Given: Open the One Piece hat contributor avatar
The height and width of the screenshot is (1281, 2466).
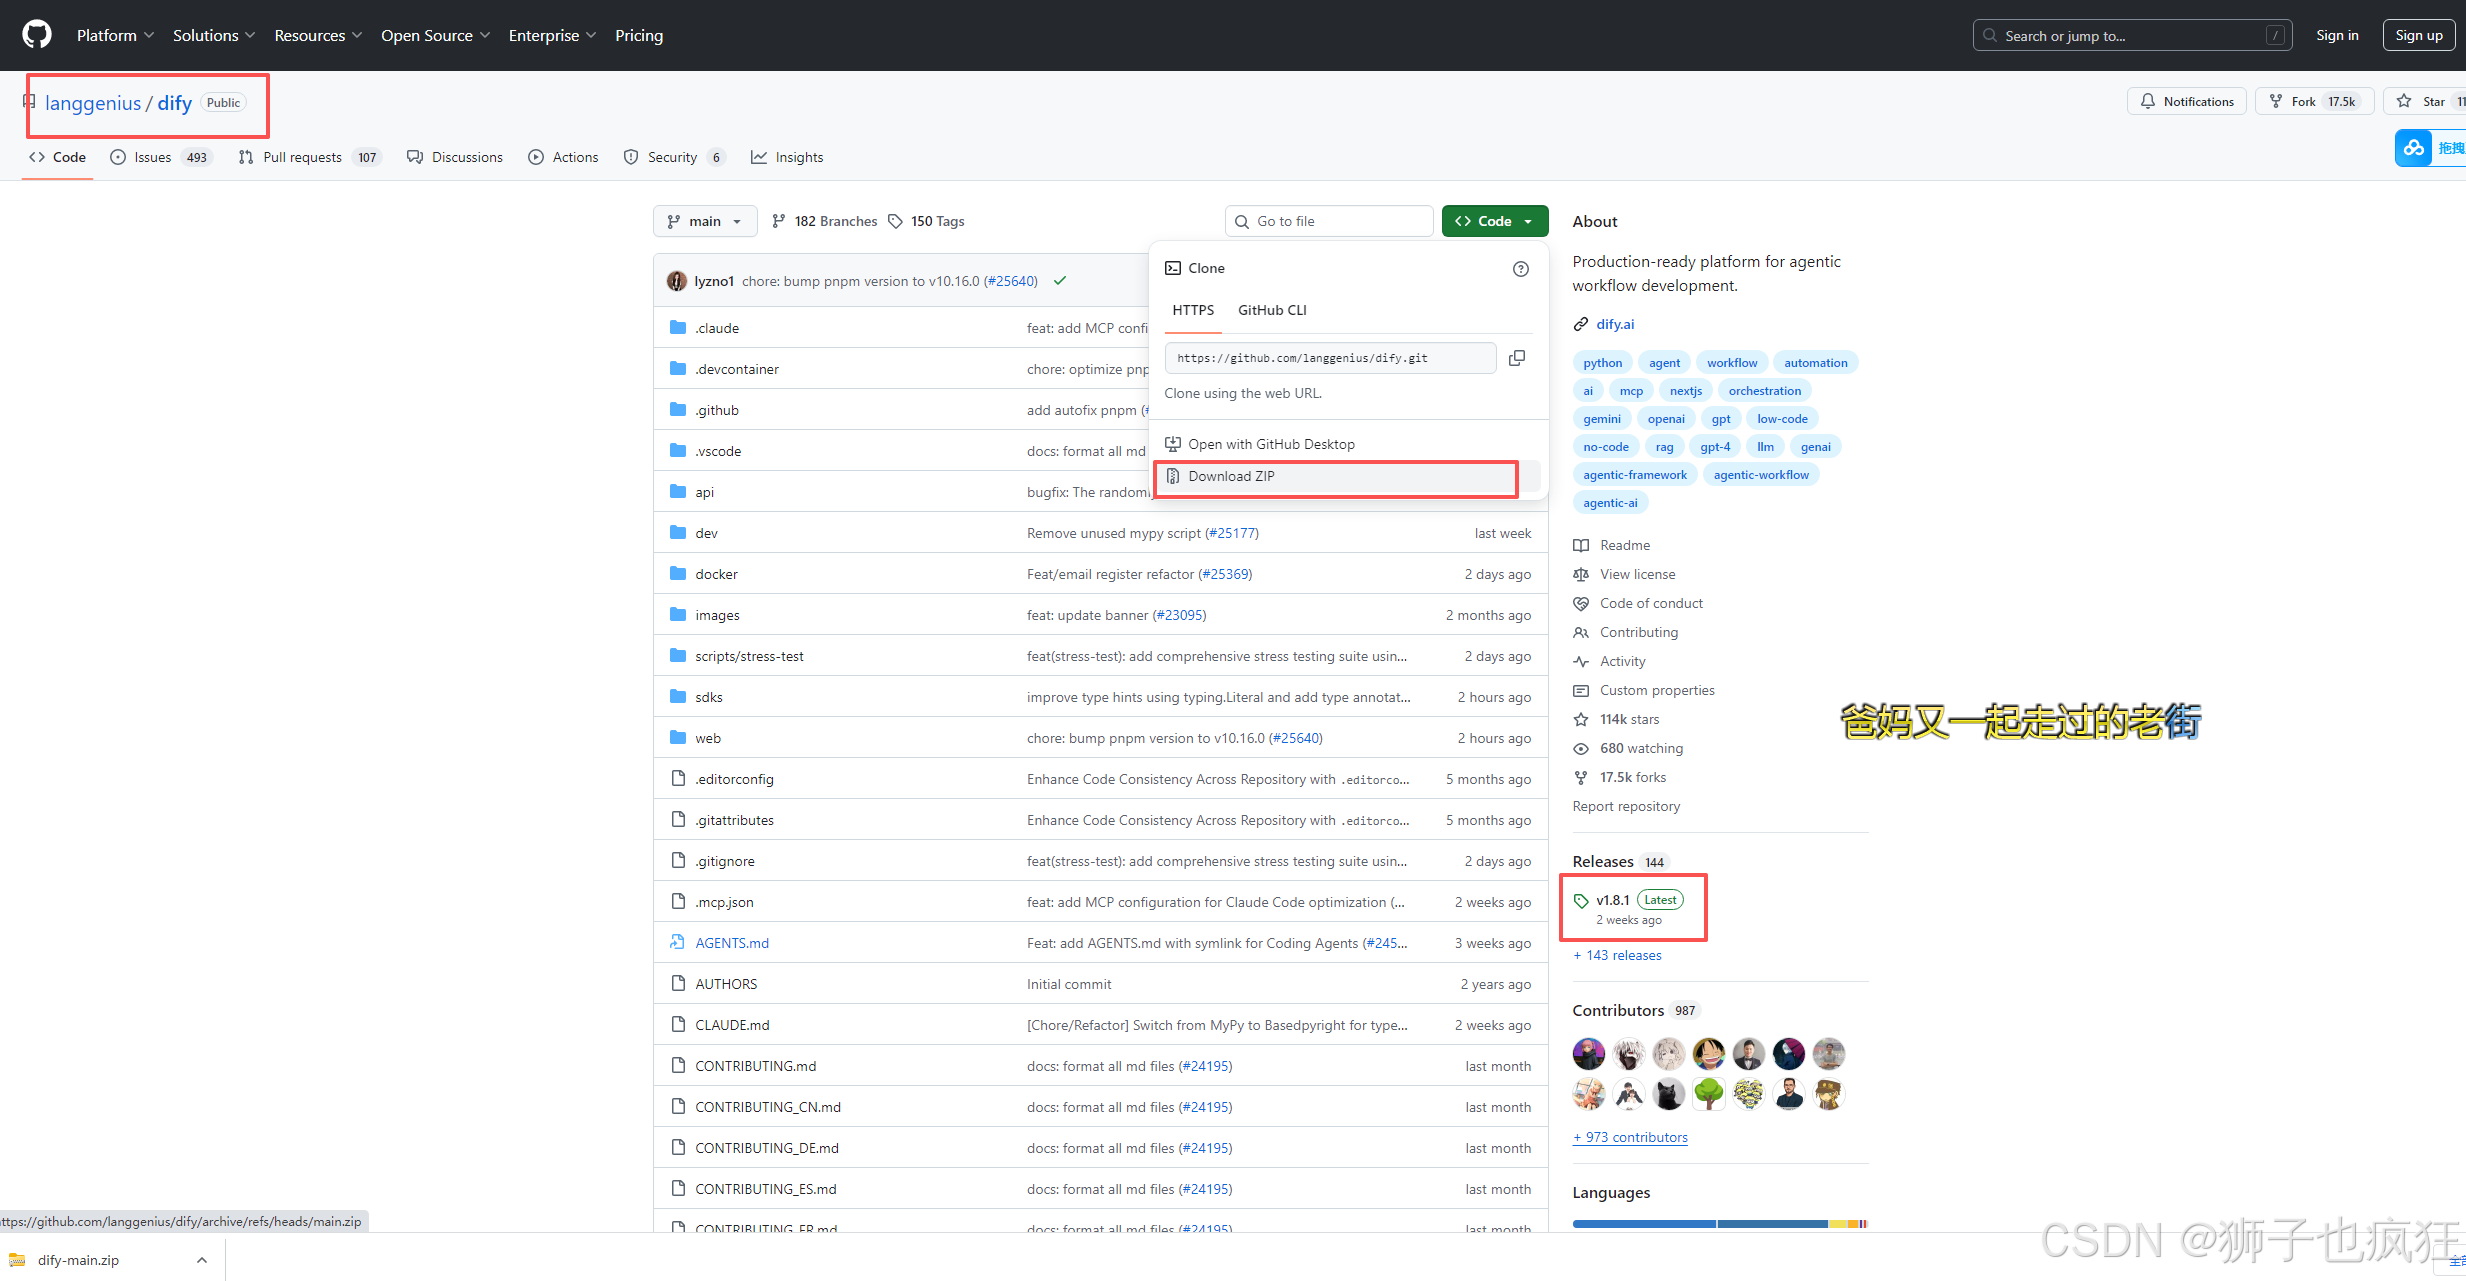Looking at the screenshot, I should (1708, 1053).
